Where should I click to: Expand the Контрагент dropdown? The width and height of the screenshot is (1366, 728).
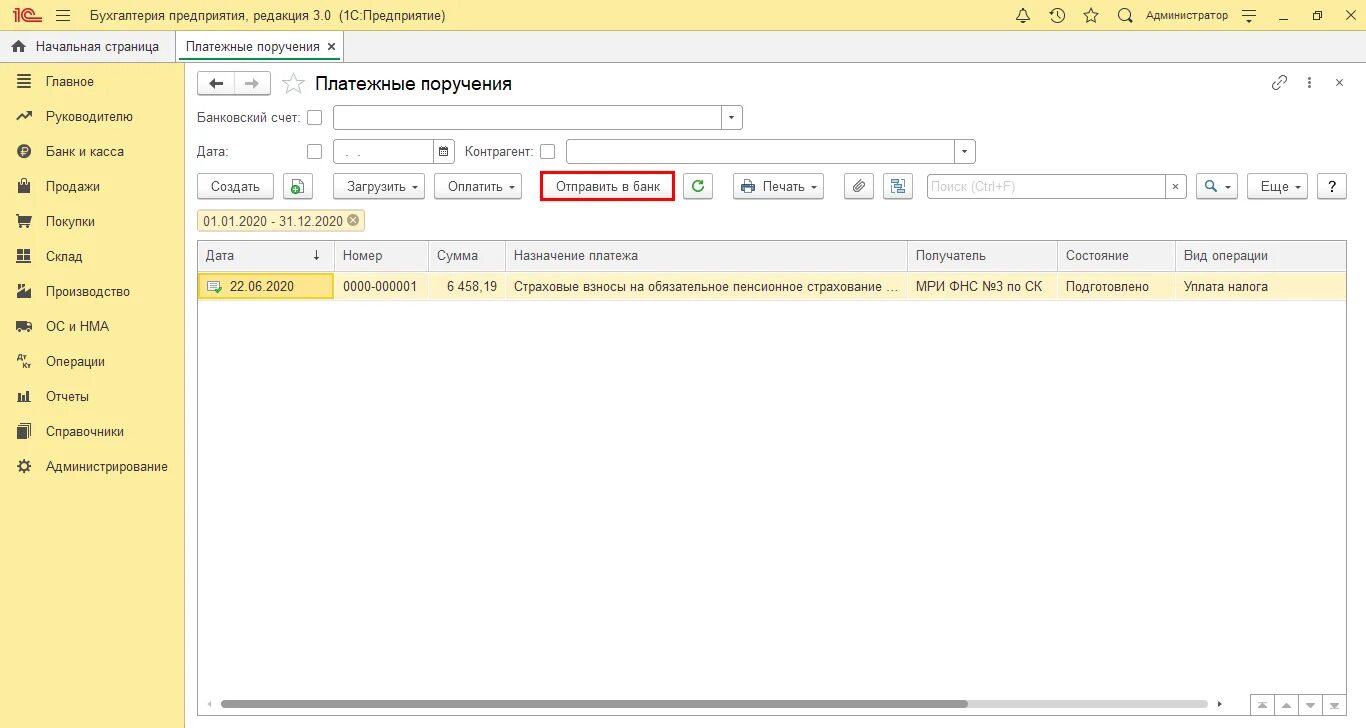(x=965, y=152)
